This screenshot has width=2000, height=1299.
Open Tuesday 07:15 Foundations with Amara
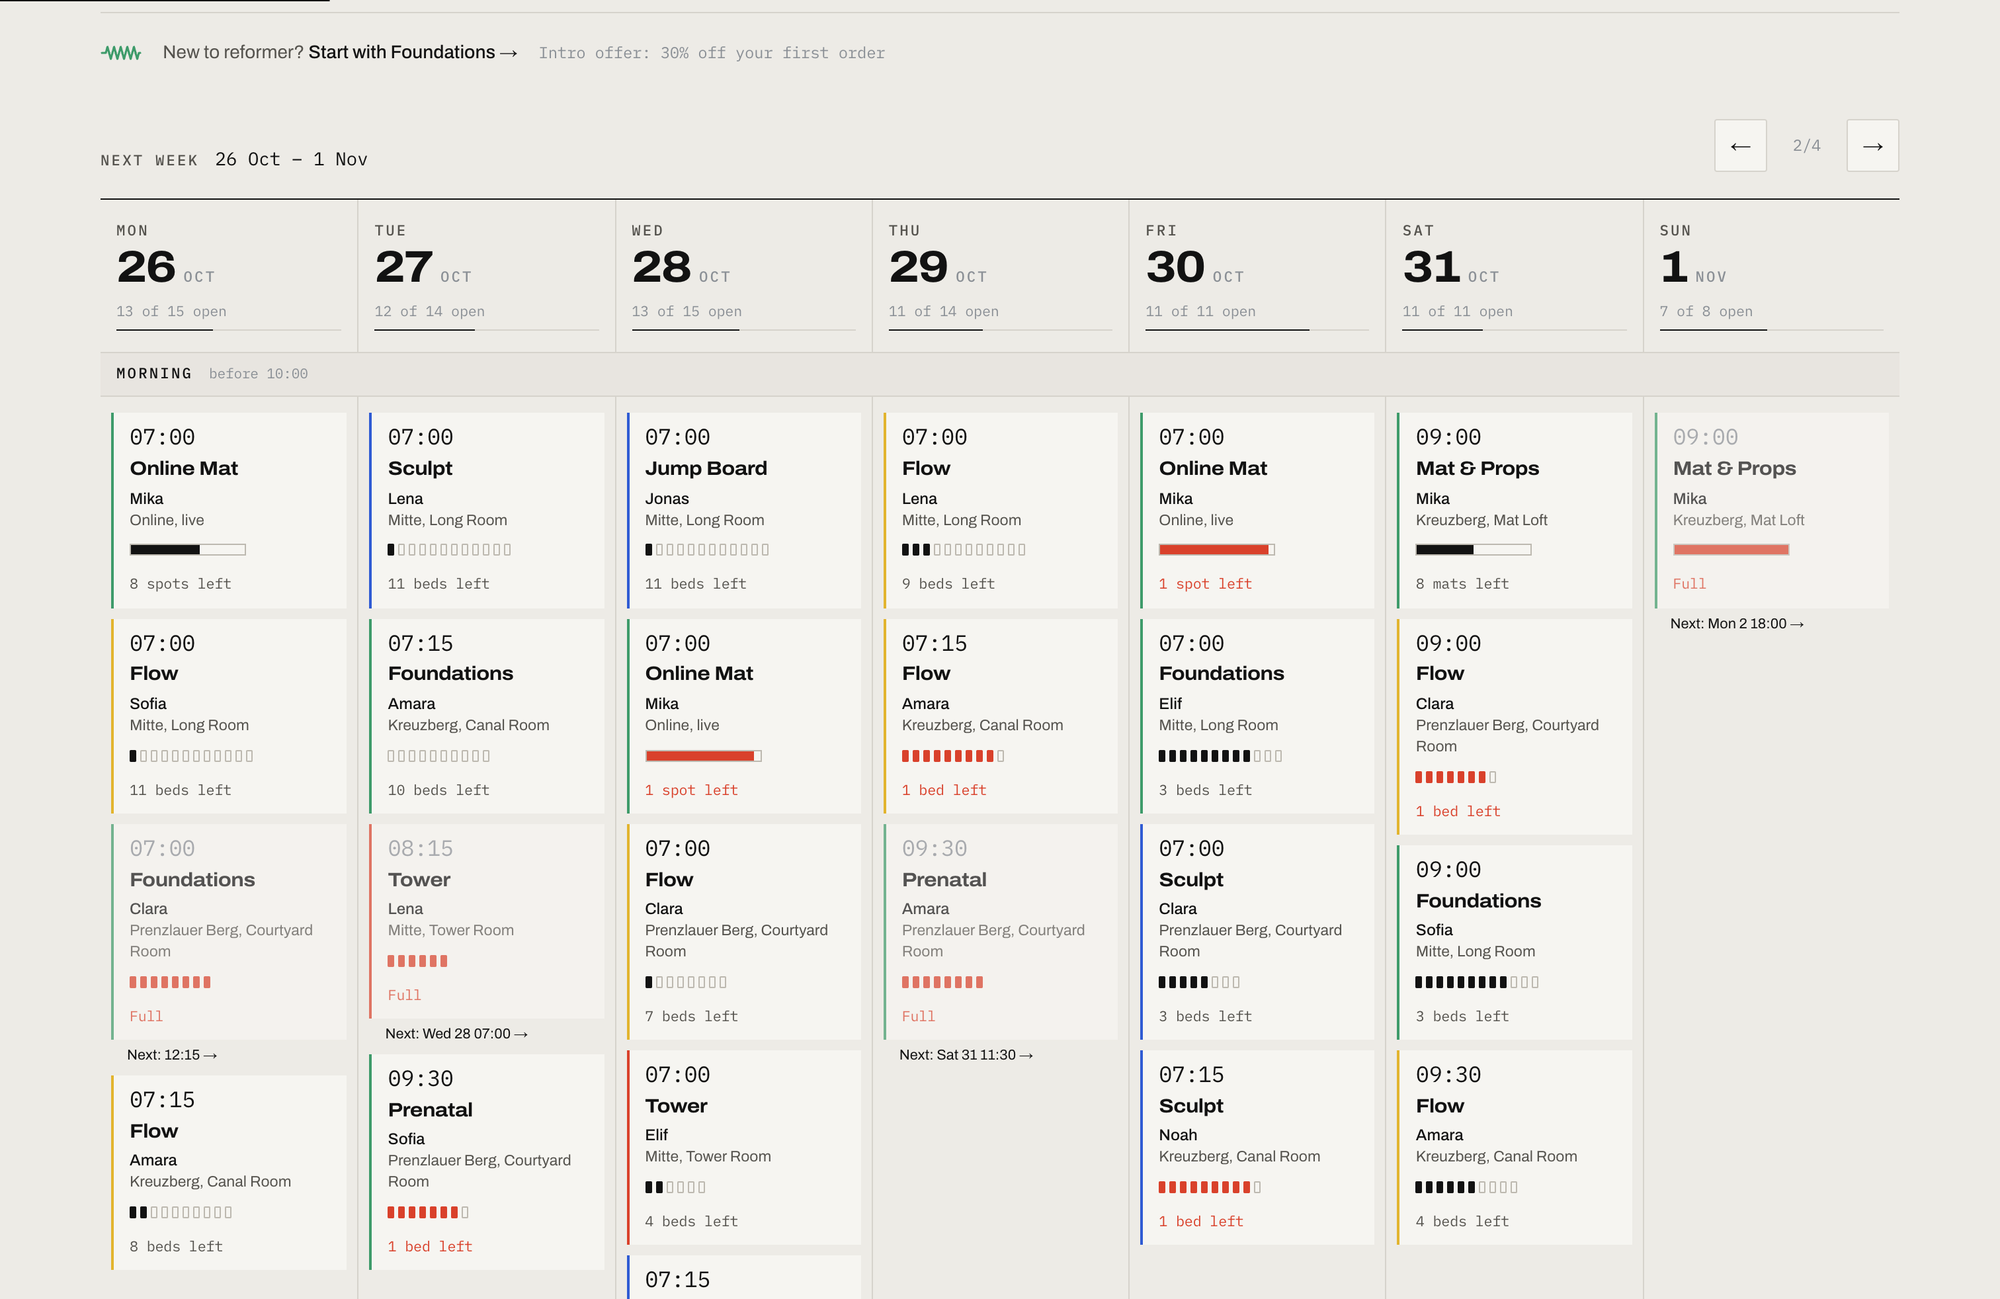coord(487,716)
